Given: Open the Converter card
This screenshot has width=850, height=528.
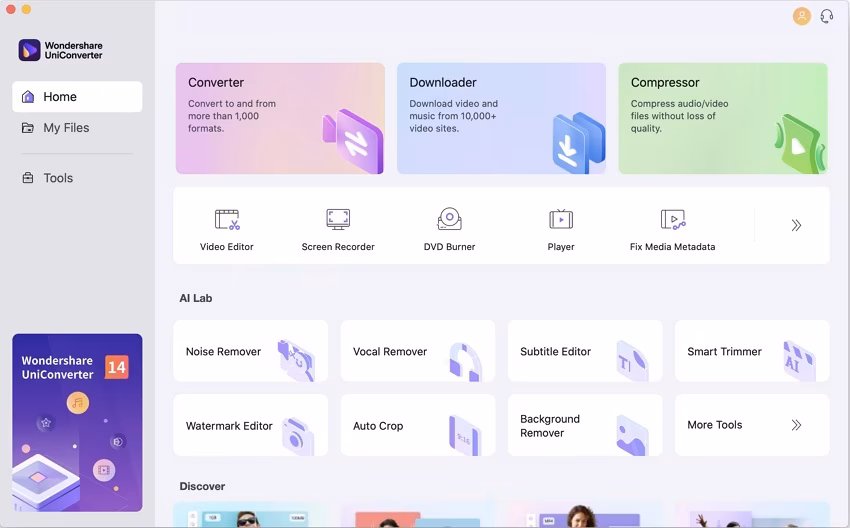Looking at the screenshot, I should (280, 118).
